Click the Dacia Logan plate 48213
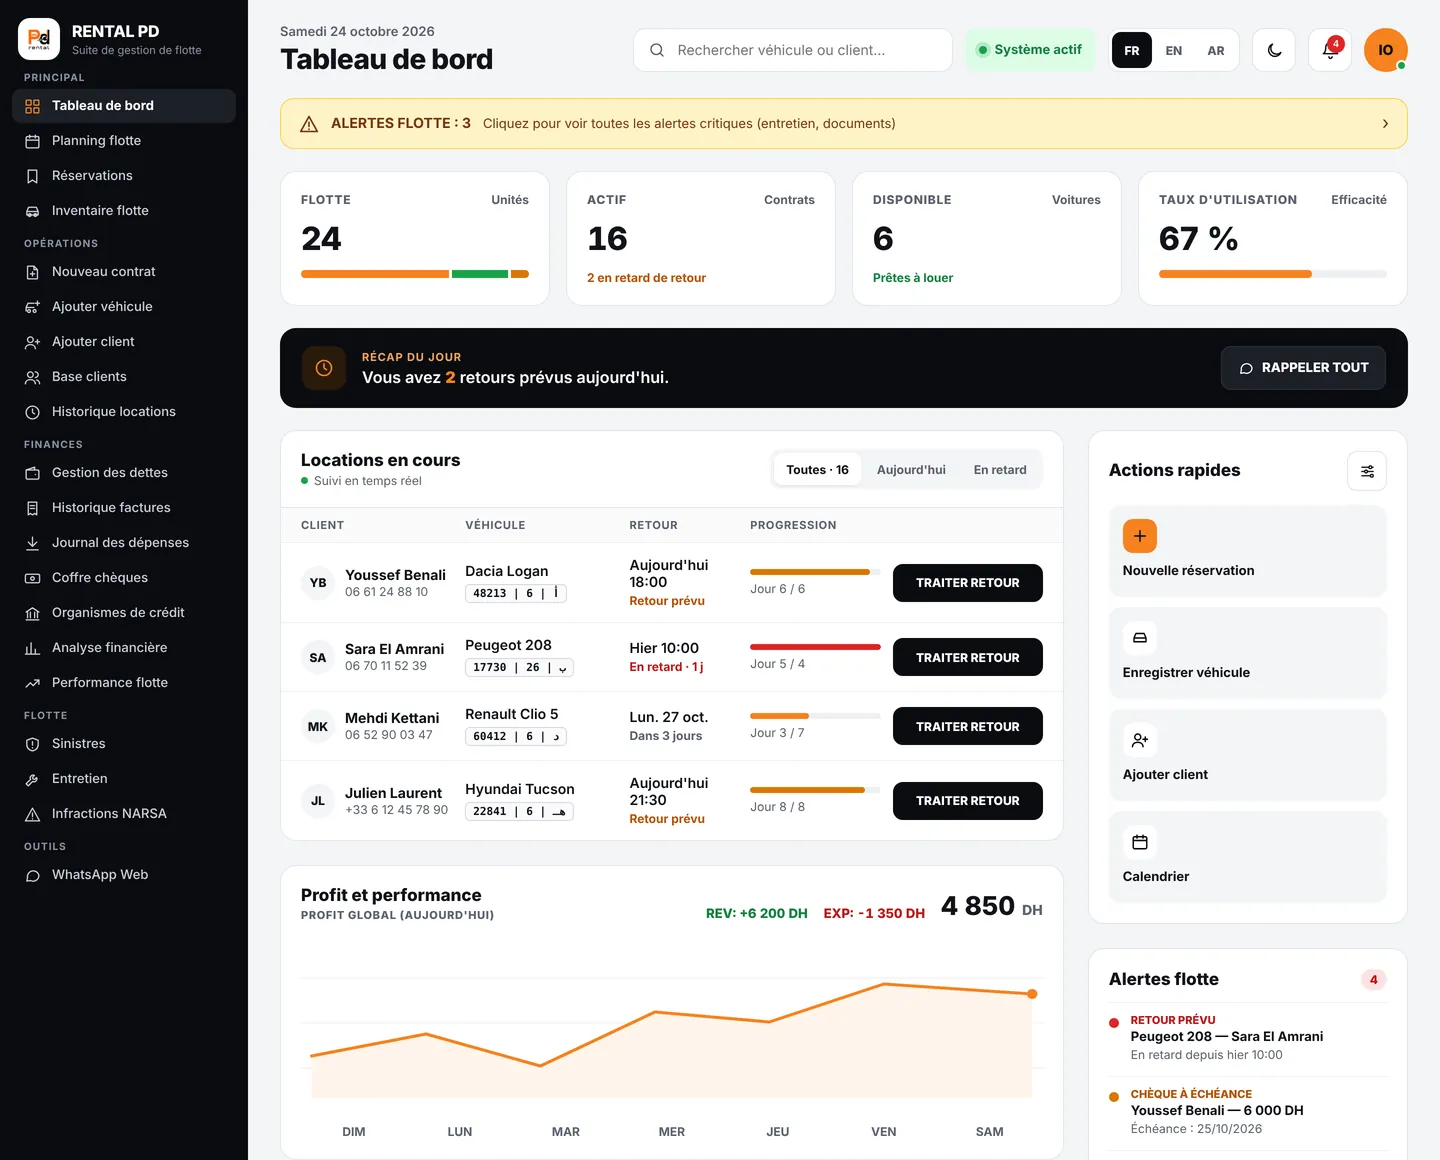Screen dimensions: 1440x1160 tap(516, 594)
